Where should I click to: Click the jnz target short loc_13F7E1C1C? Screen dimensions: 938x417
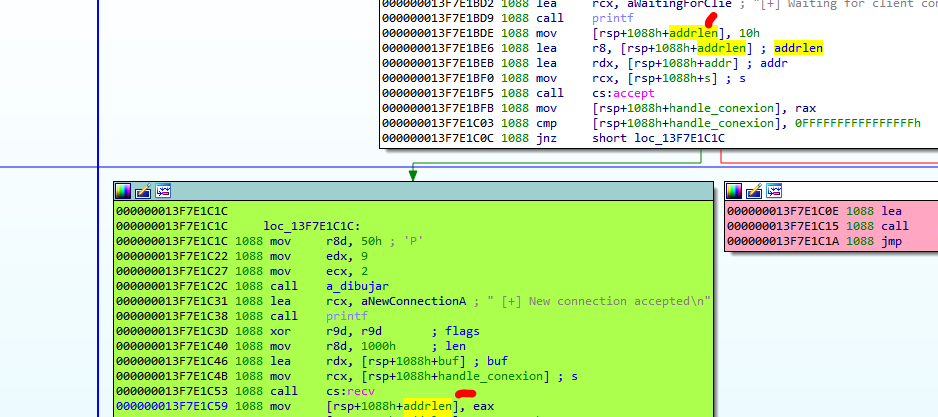[658, 138]
